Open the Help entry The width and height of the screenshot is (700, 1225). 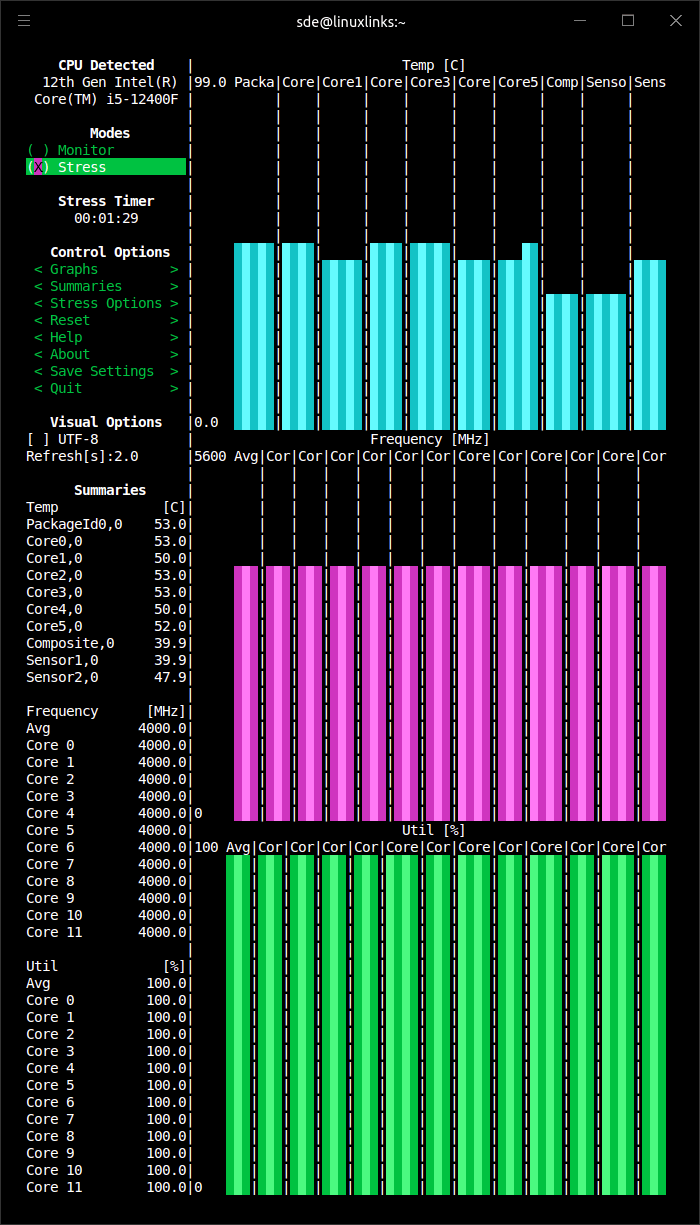click(x=106, y=337)
